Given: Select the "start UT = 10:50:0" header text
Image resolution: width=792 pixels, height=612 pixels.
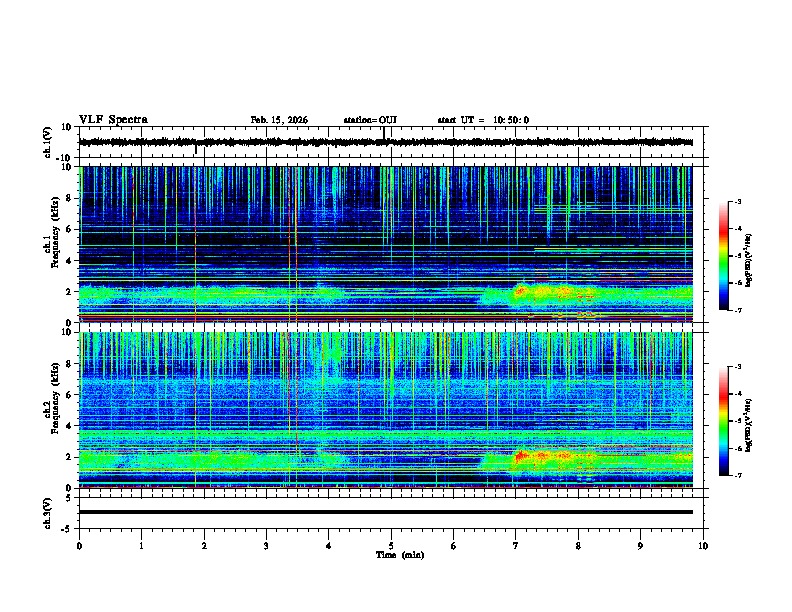Looking at the screenshot, I should [x=483, y=120].
